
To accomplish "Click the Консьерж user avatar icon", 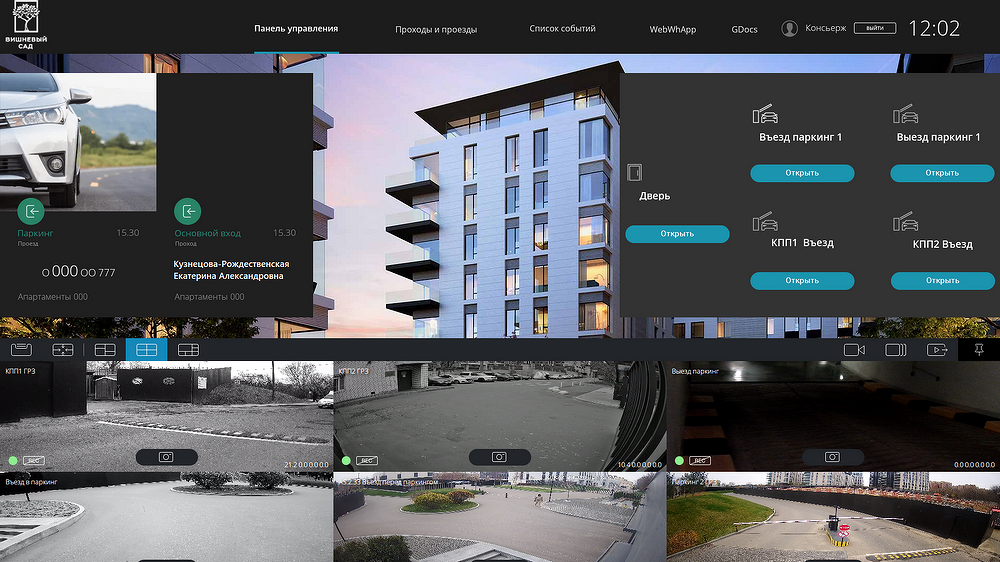I will click(x=790, y=29).
